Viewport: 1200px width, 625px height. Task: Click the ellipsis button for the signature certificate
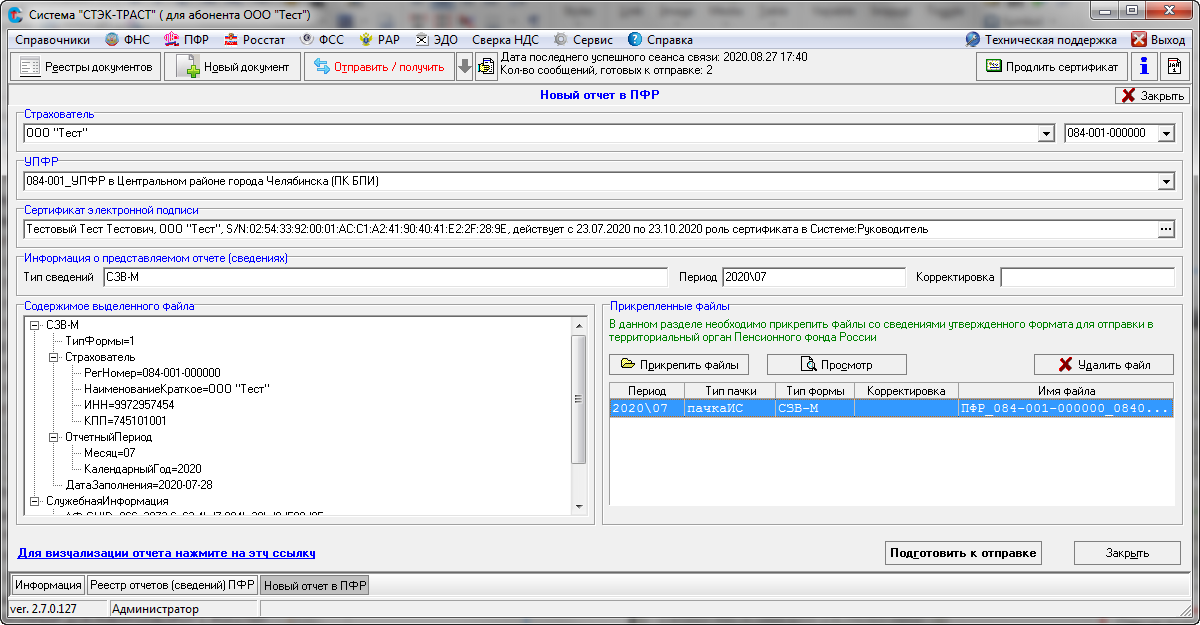(1166, 229)
